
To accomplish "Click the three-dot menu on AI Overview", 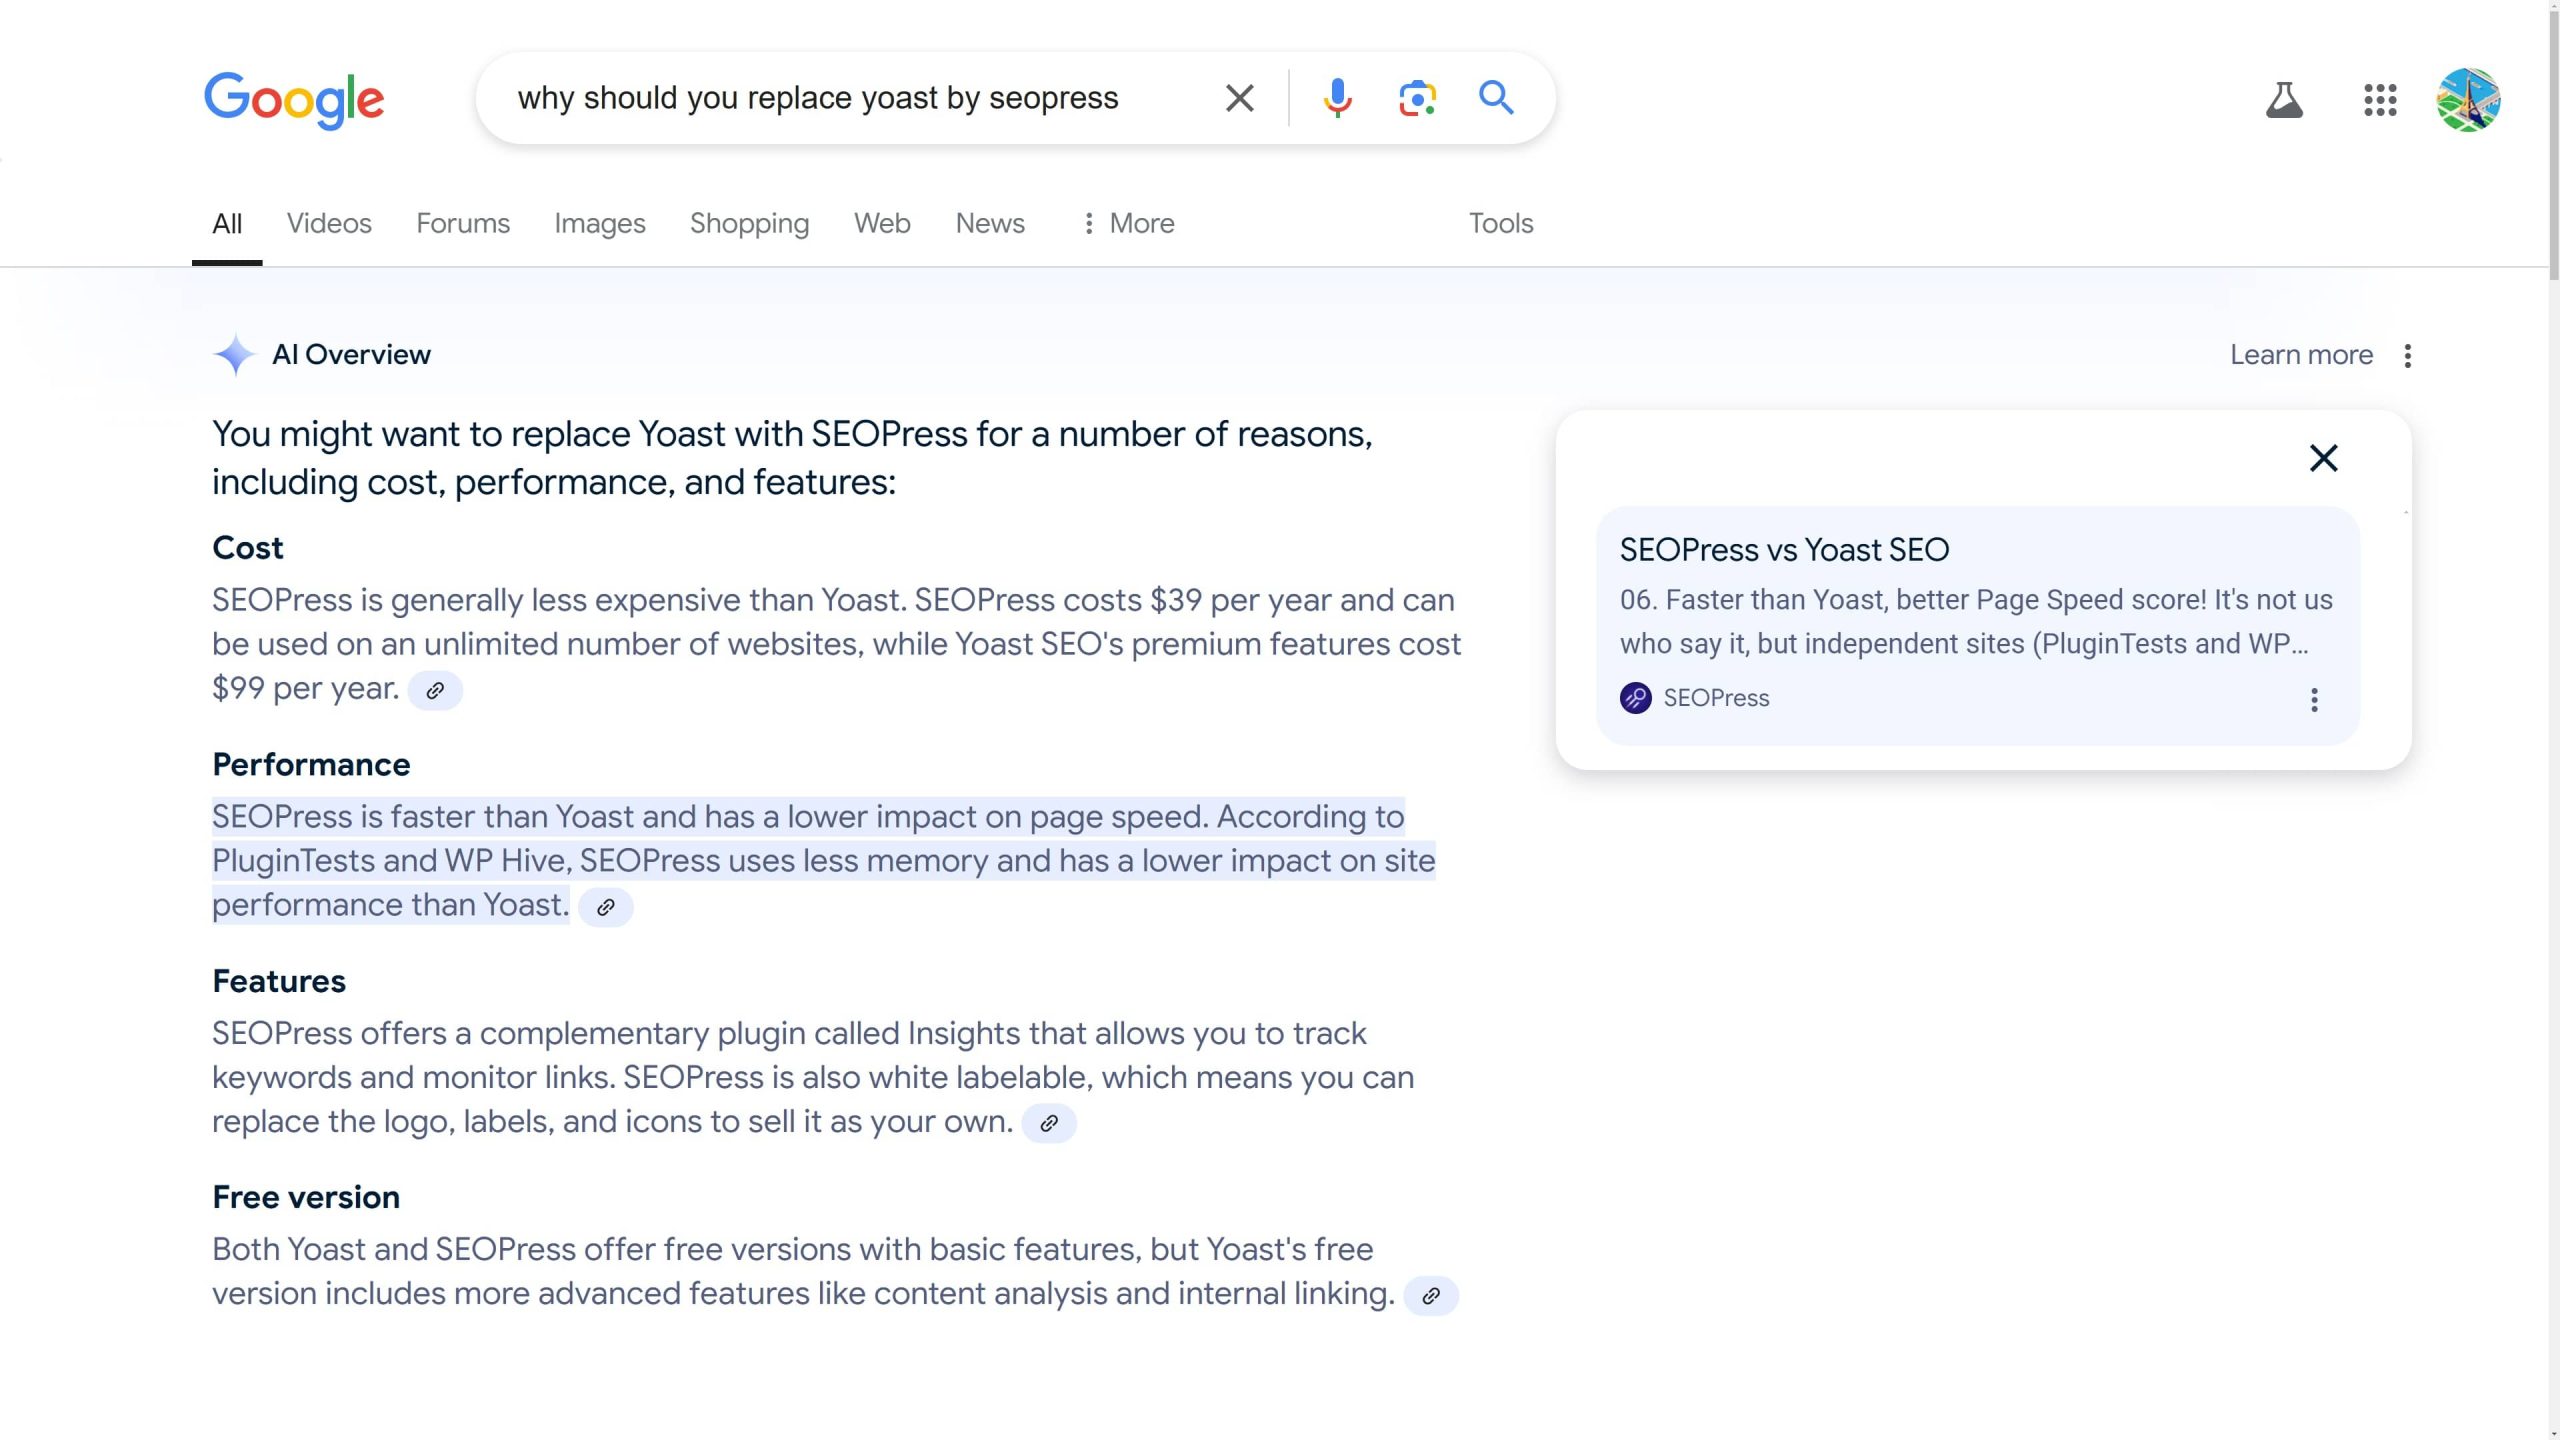I will 2409,355.
